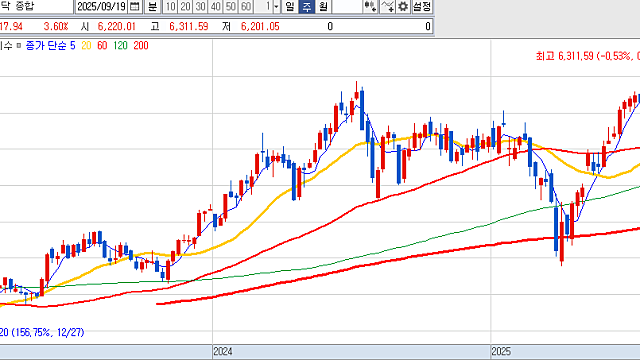This screenshot has width=640, height=360.
Task: Open the gear settings icon
Action: pos(403,6)
